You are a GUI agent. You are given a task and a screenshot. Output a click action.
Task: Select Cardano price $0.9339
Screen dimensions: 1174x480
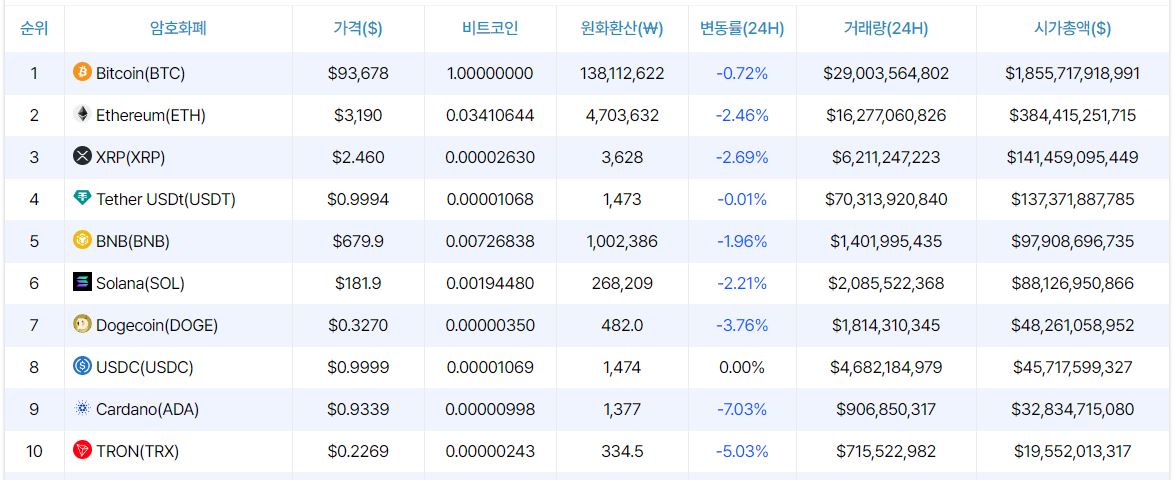(358, 409)
